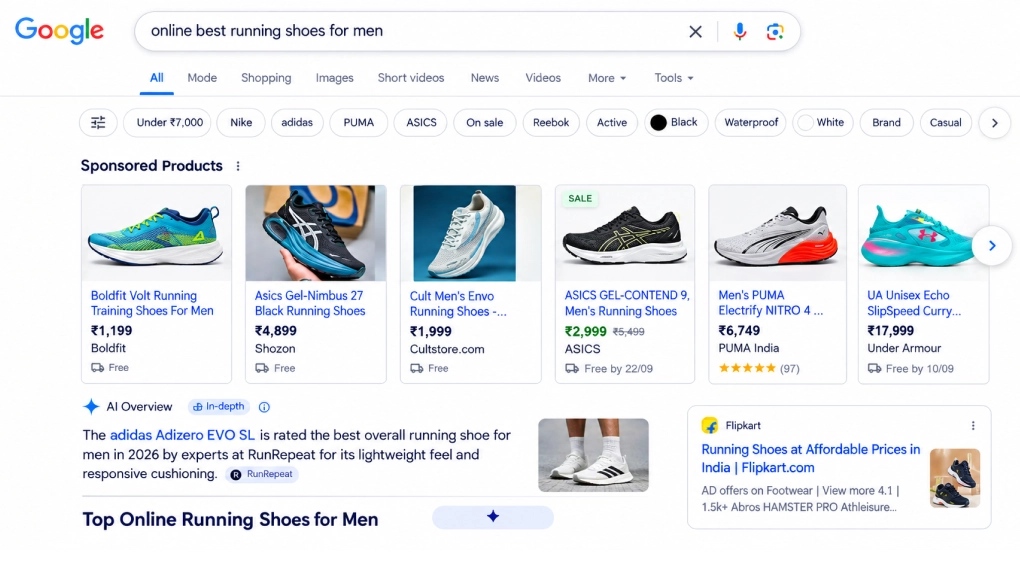The width and height of the screenshot is (1020, 561).
Task: Open the Flipkart ad three-dot menu
Action: point(973,426)
